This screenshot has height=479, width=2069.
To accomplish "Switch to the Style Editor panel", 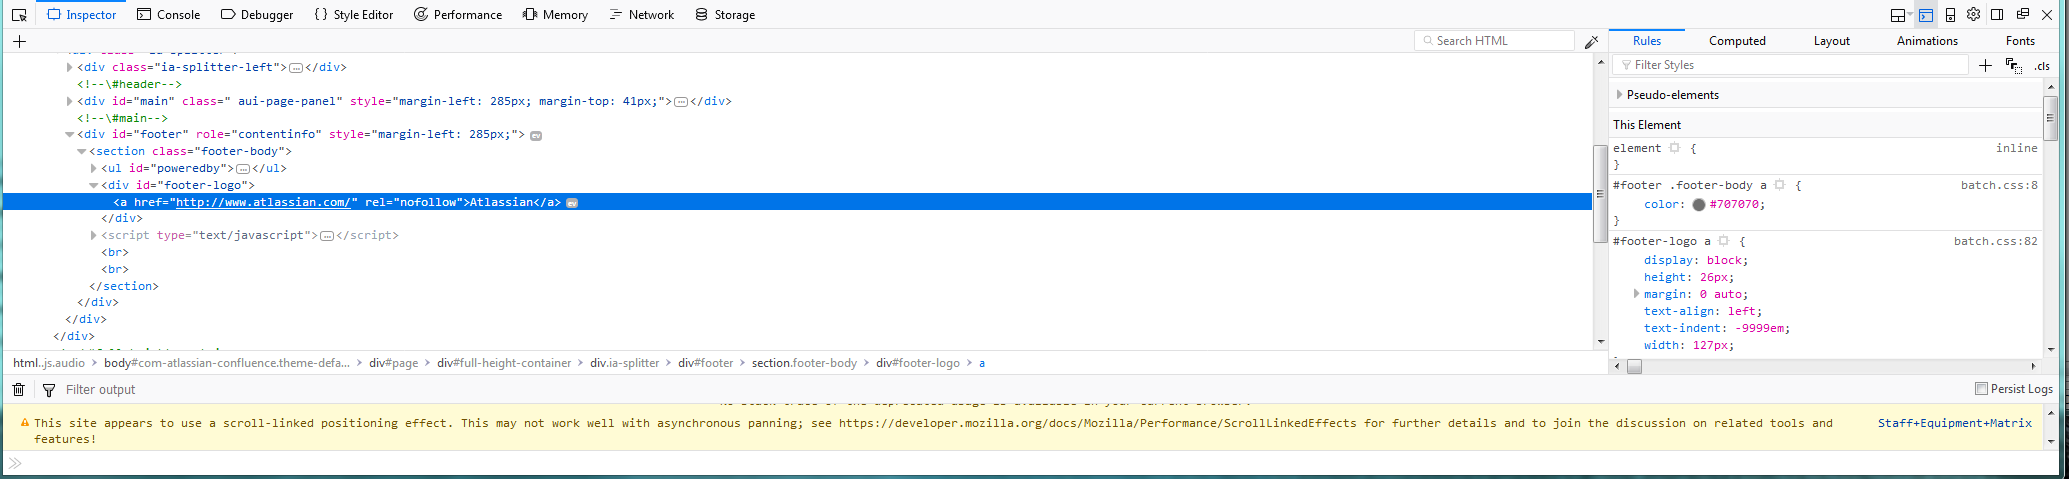I will pos(354,15).
